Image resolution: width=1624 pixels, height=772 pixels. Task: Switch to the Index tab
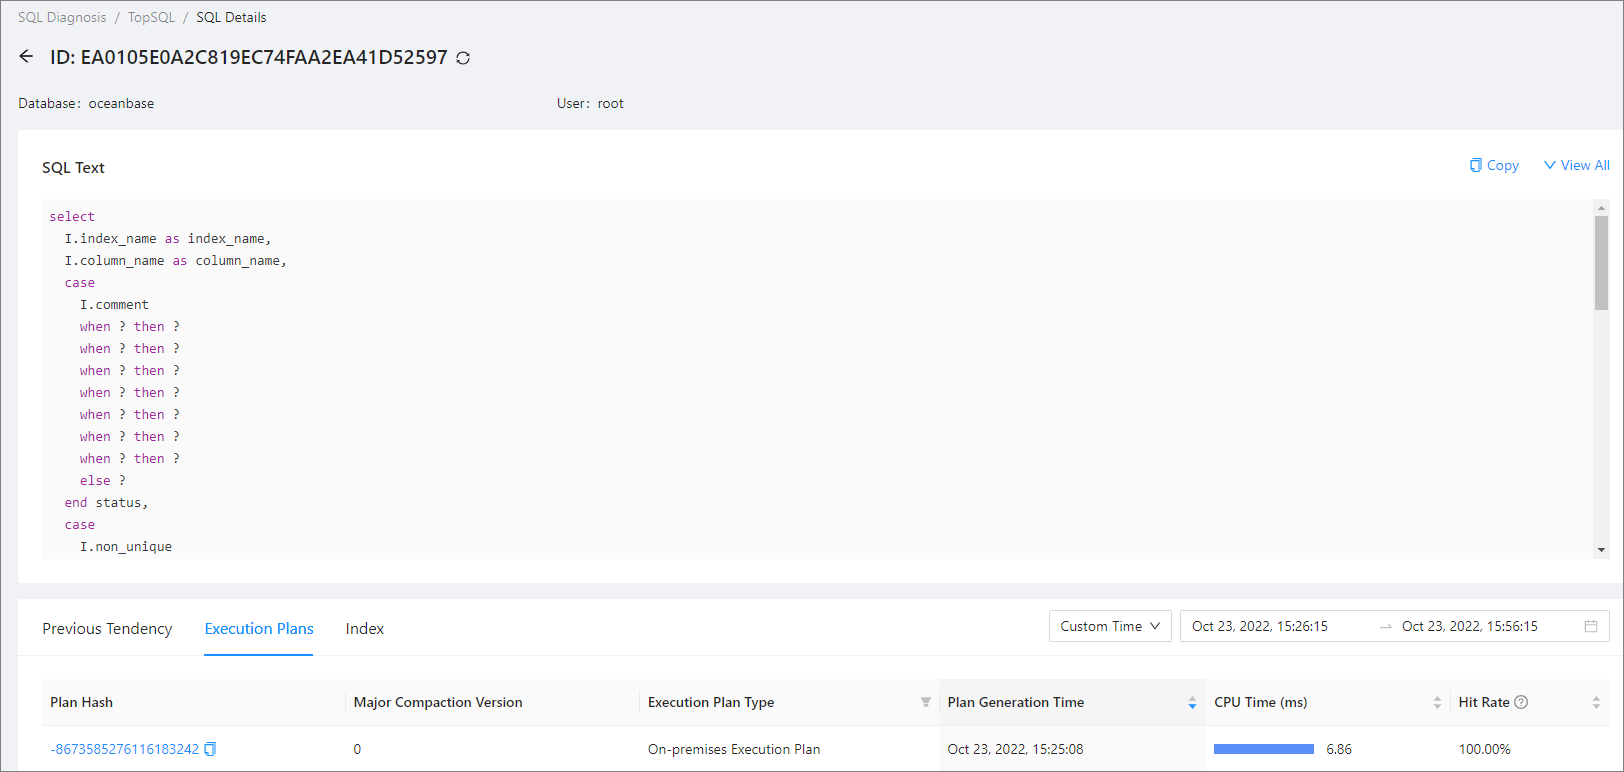pos(364,628)
